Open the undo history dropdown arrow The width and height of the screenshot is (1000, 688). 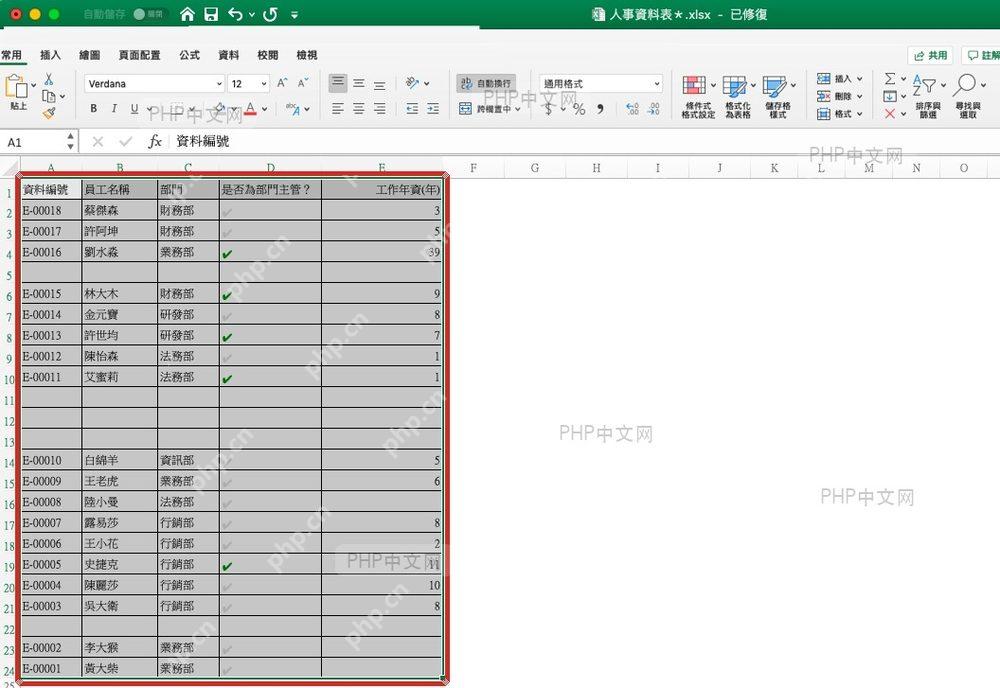point(252,15)
